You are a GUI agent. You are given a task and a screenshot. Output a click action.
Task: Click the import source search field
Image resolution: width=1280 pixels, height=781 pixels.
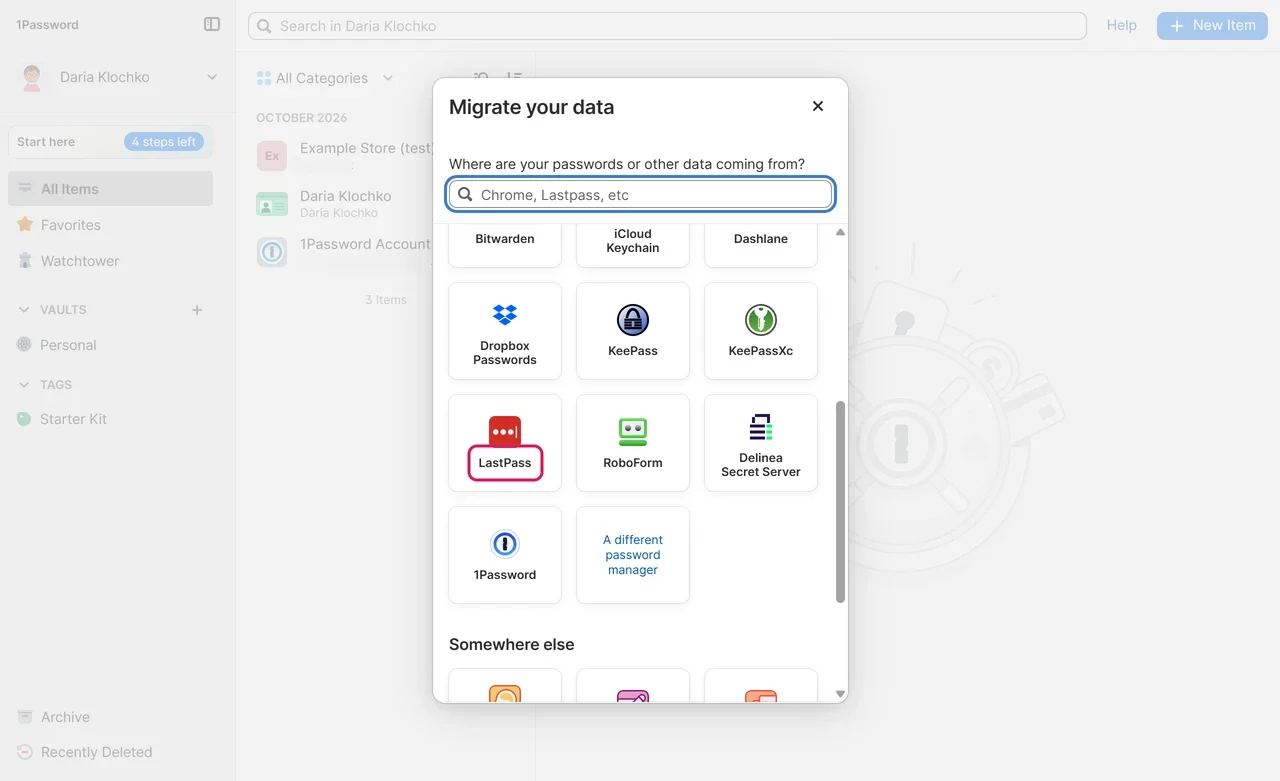pyautogui.click(x=641, y=195)
